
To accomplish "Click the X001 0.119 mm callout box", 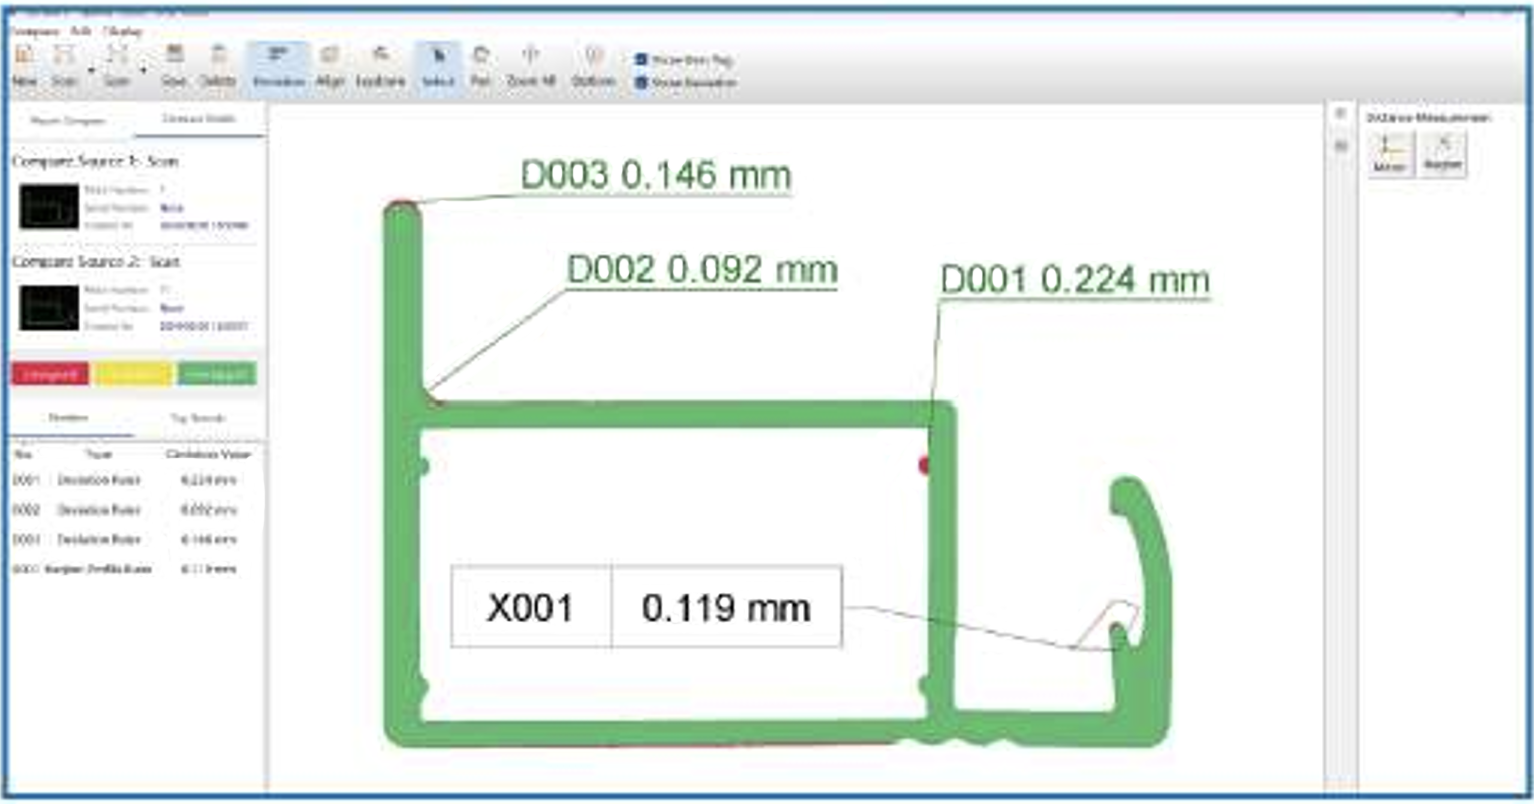I will pyautogui.click(x=647, y=607).
